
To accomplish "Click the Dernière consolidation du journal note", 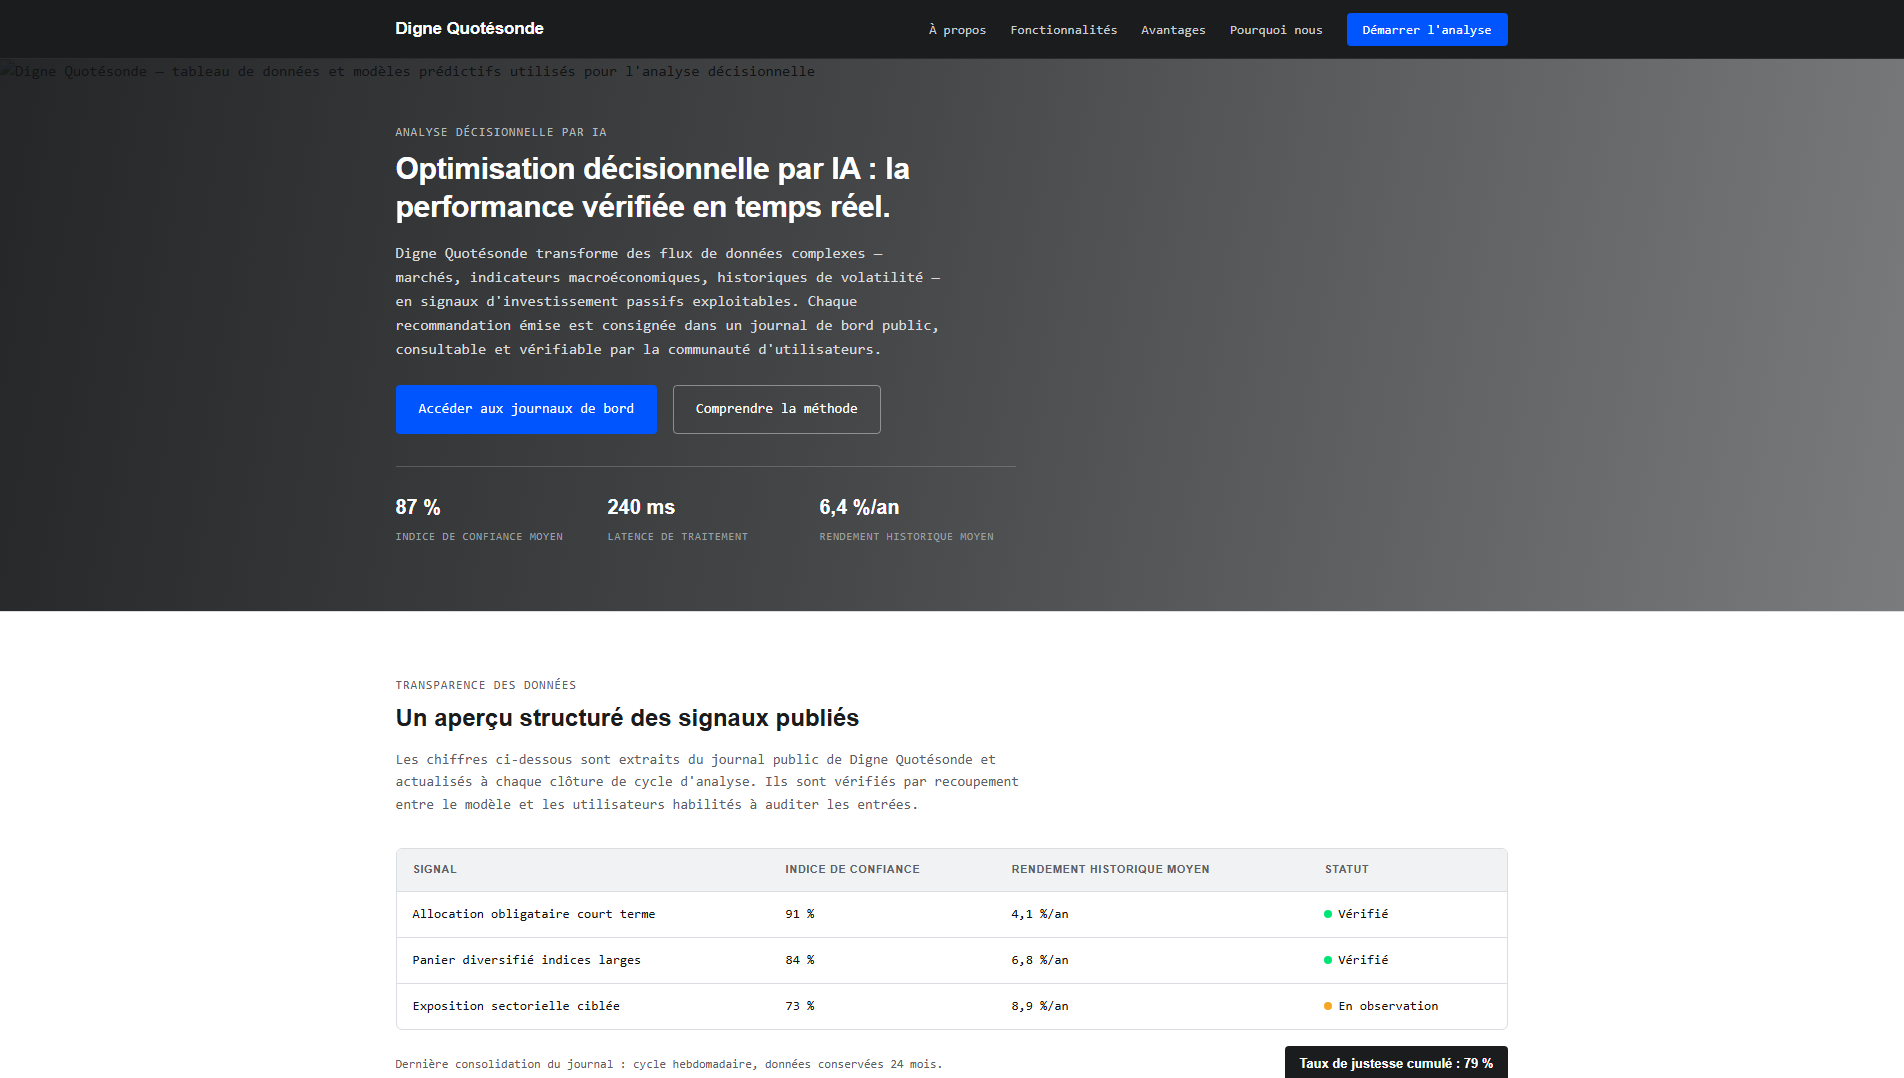I will [669, 1064].
